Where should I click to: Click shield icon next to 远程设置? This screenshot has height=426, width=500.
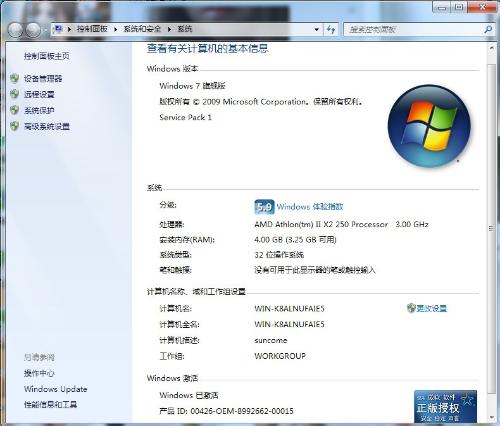coord(14,94)
